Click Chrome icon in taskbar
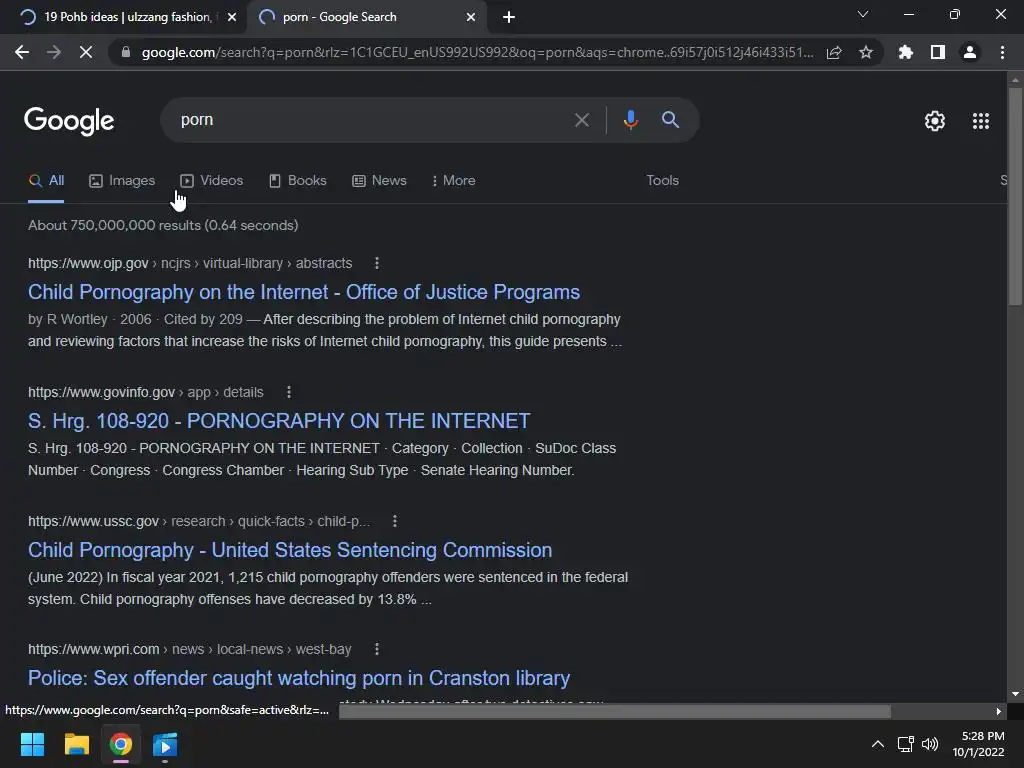The width and height of the screenshot is (1024, 768). point(121,744)
